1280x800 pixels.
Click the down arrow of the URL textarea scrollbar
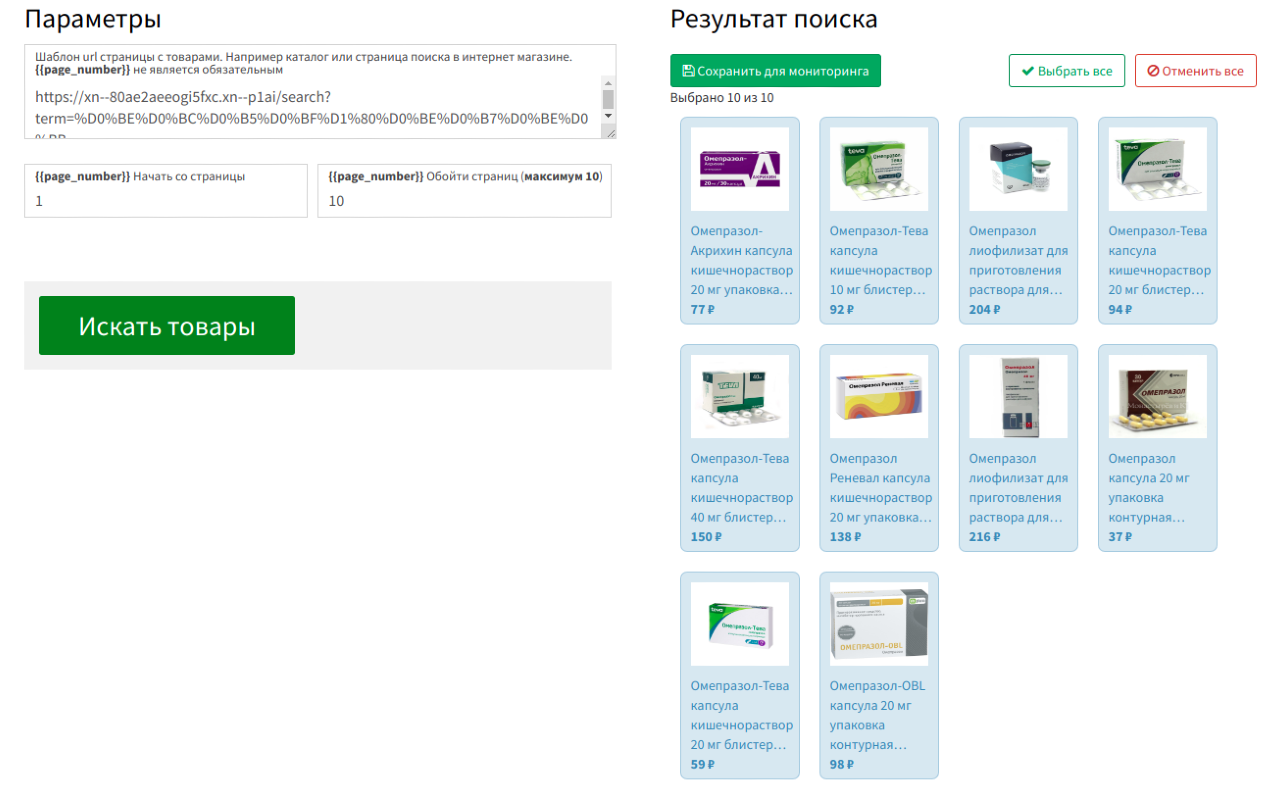[608, 116]
